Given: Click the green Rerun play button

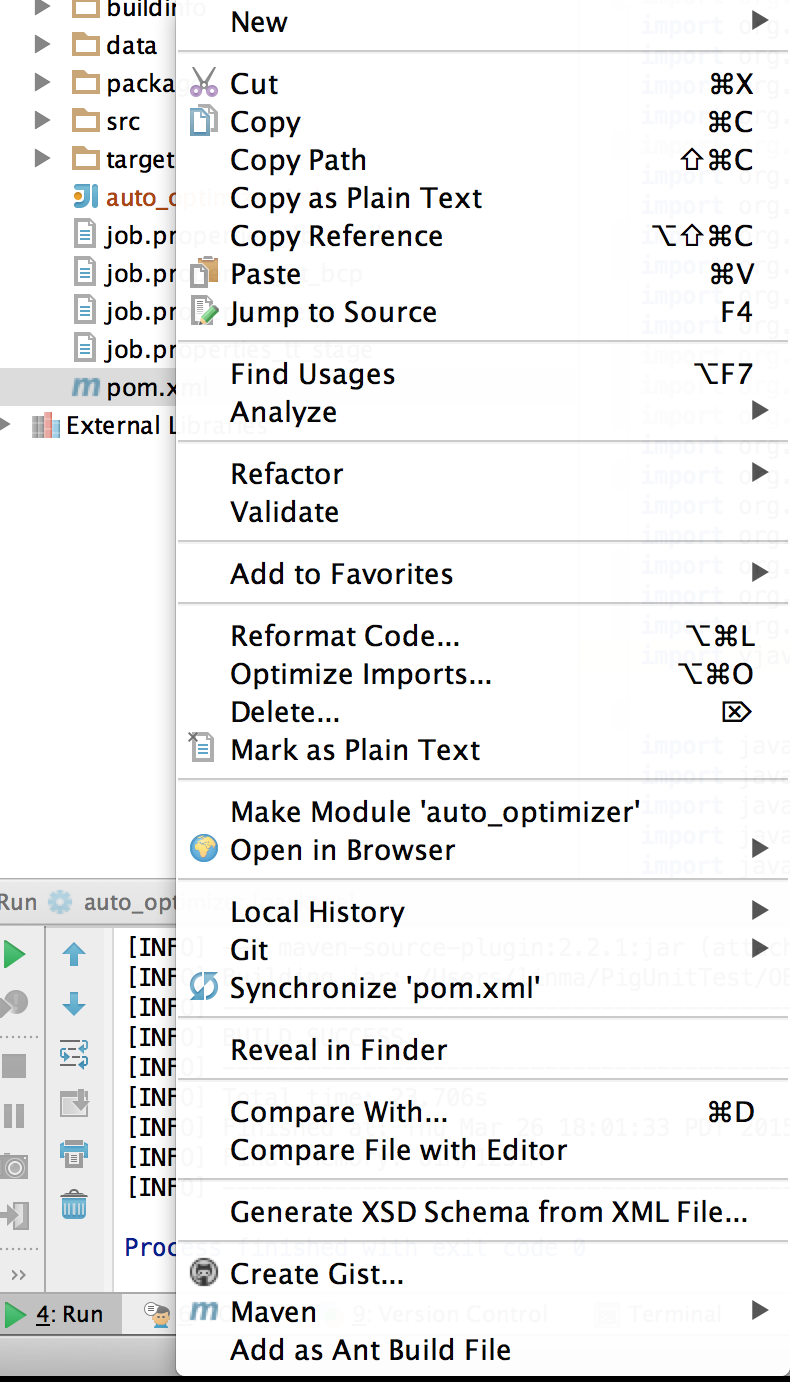Looking at the screenshot, I should [14, 954].
